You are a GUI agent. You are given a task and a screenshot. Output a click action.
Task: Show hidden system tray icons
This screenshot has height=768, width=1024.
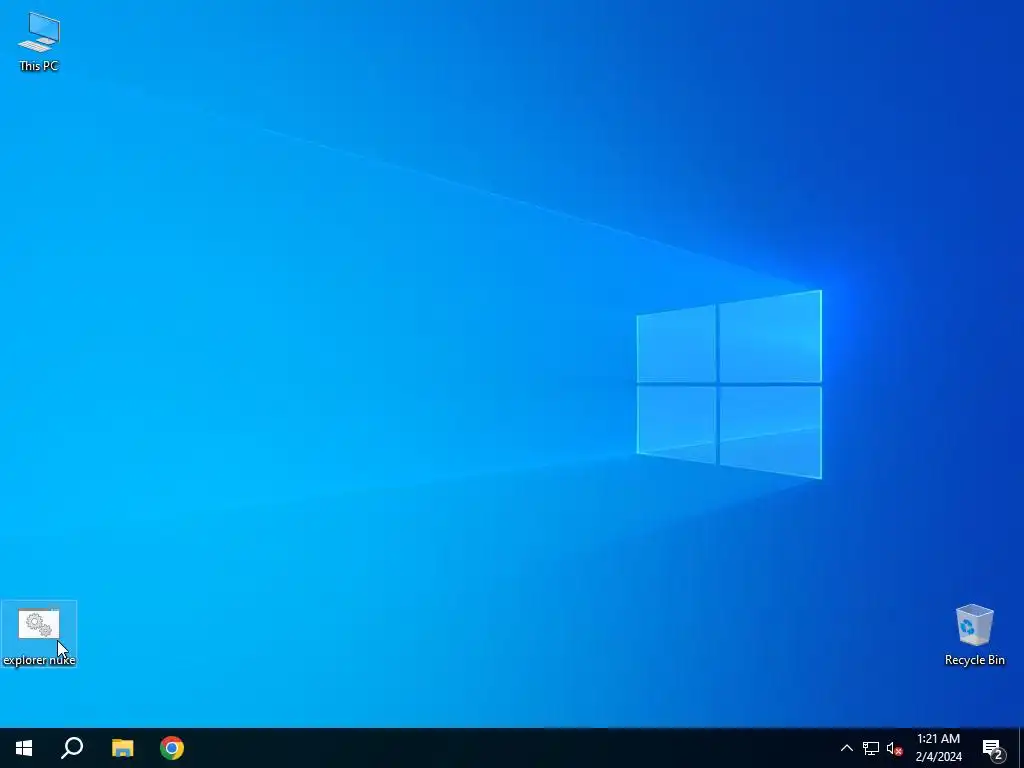pos(846,748)
